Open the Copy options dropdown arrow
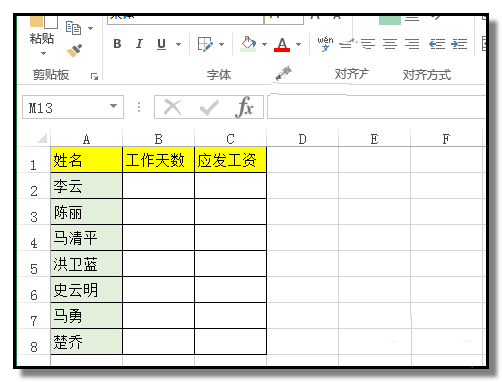The height and width of the screenshot is (382, 502). point(90,28)
